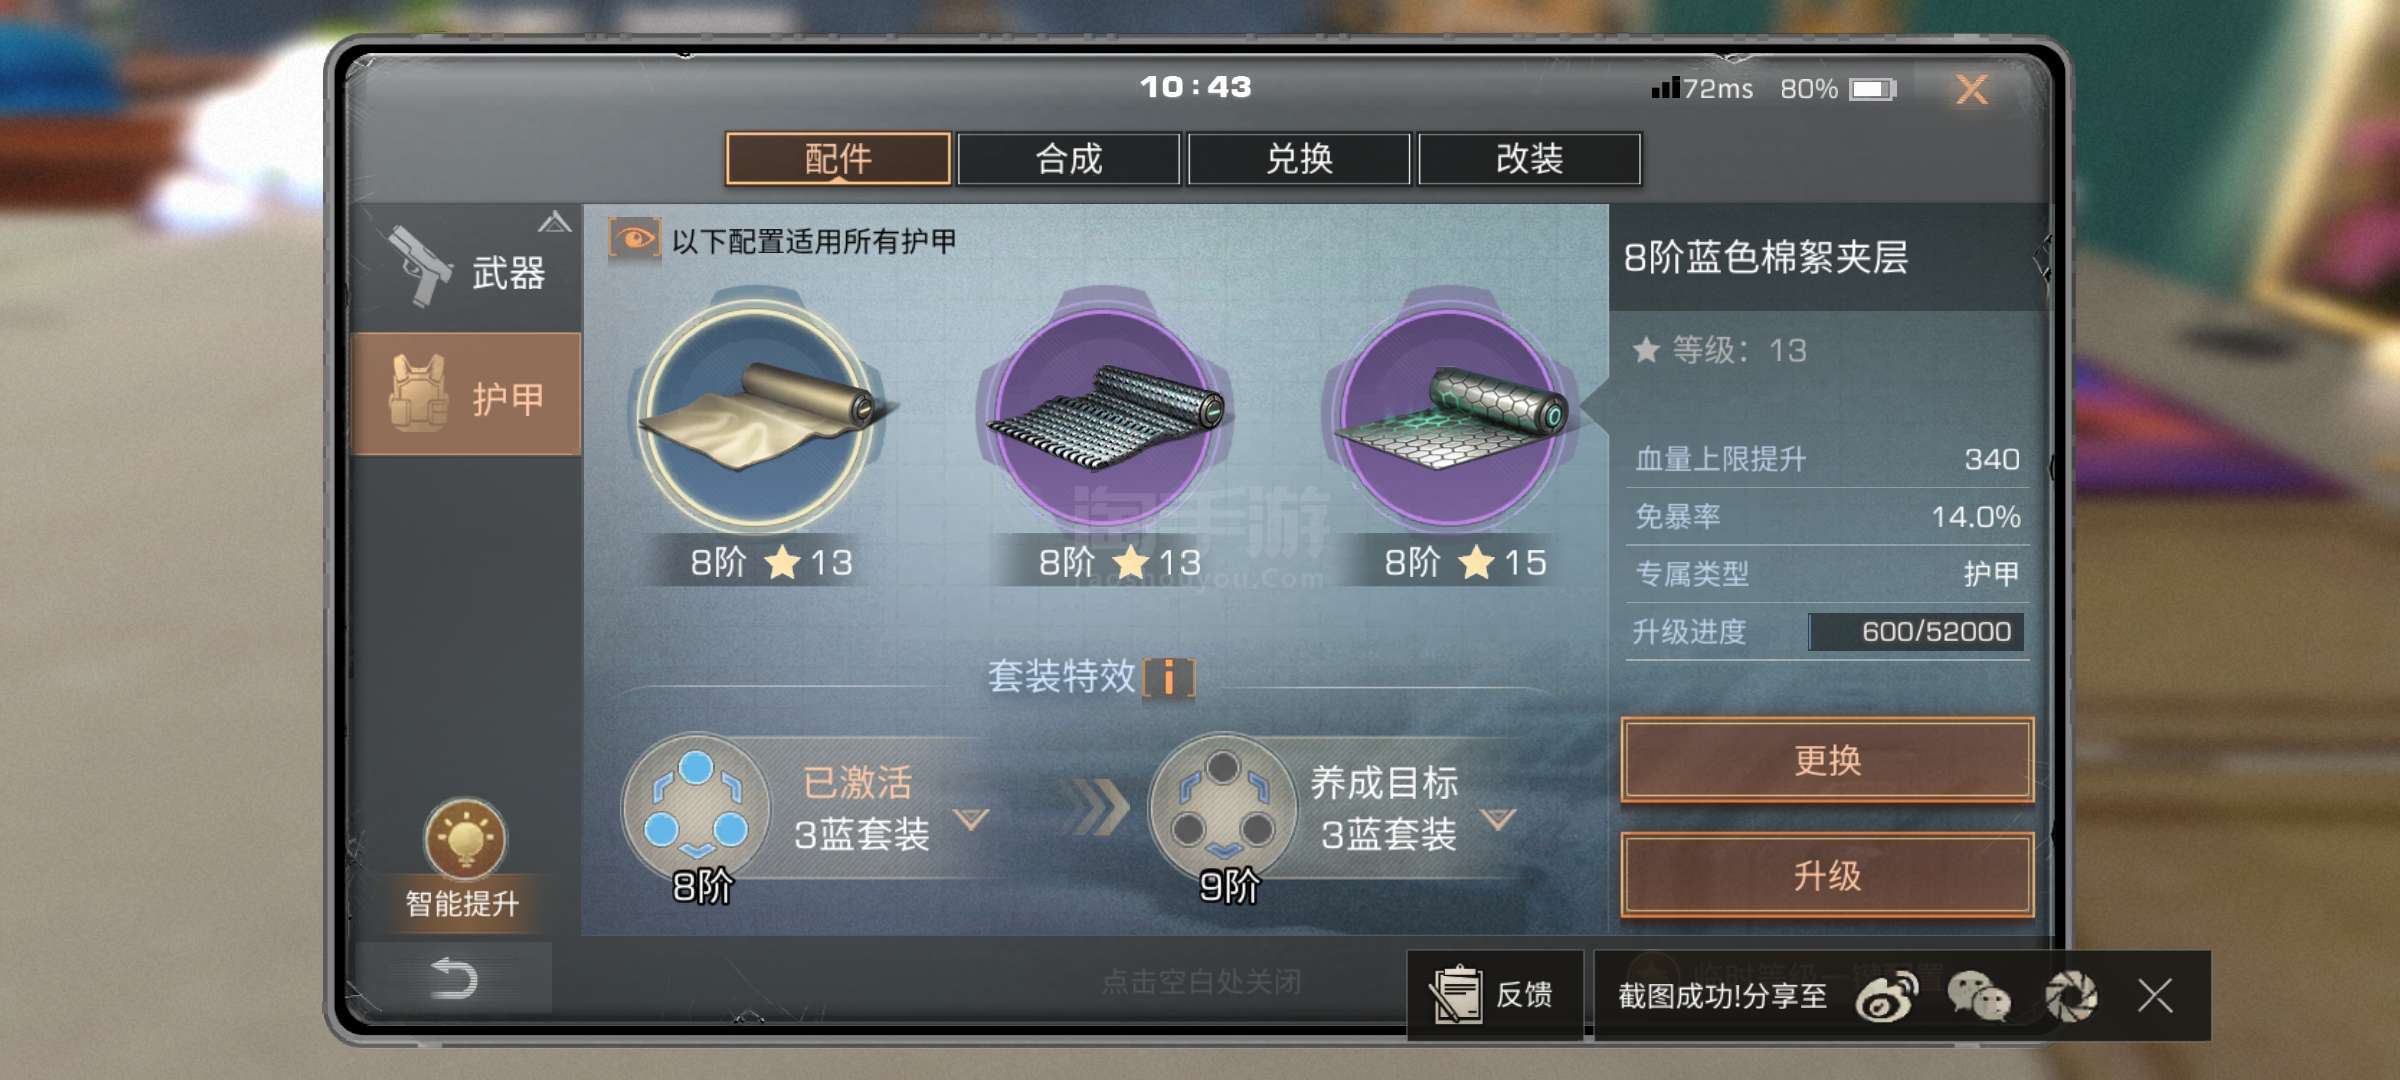This screenshot has width=2400, height=1080.
Task: Share screenshot to WeChat
Action: click(1978, 996)
